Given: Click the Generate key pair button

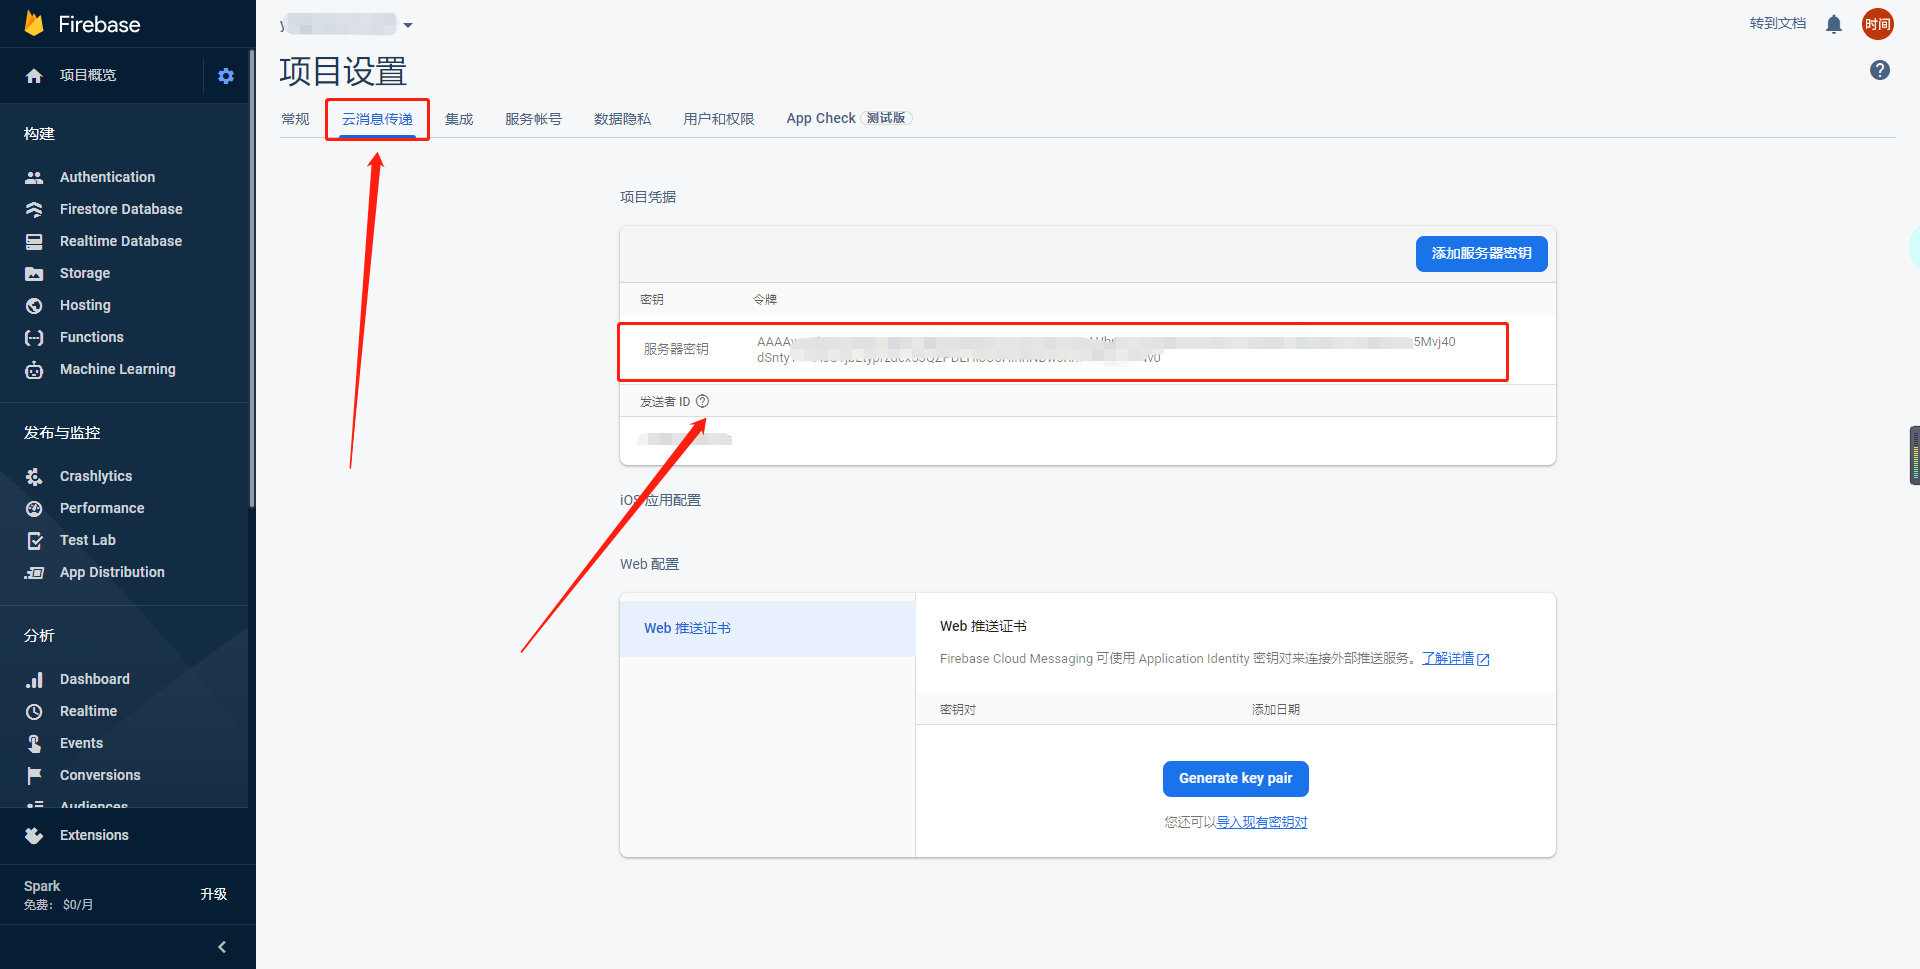Looking at the screenshot, I should click(1235, 778).
